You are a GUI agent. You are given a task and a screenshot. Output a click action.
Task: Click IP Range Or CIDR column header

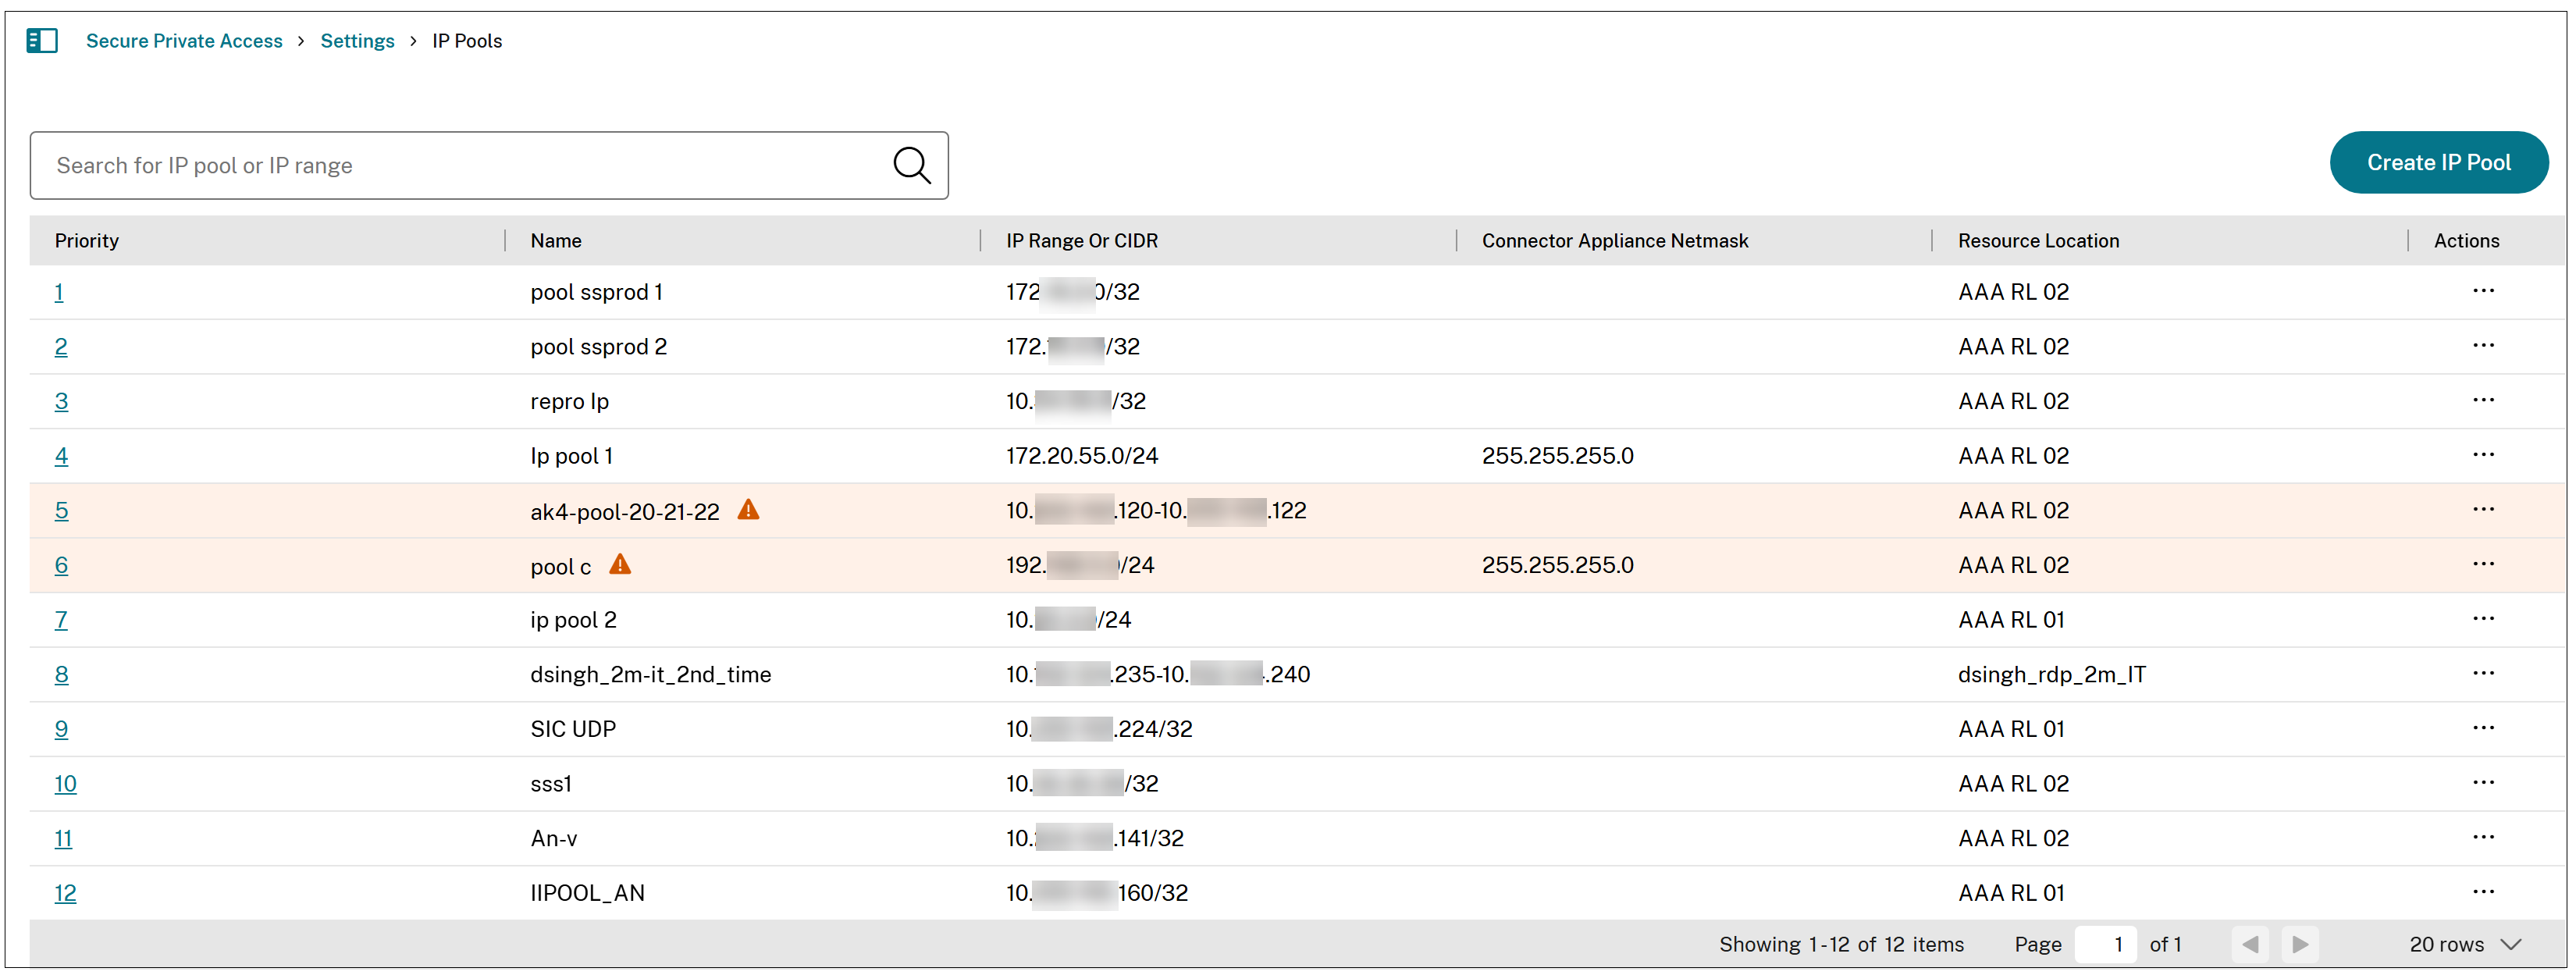[x=1082, y=240]
